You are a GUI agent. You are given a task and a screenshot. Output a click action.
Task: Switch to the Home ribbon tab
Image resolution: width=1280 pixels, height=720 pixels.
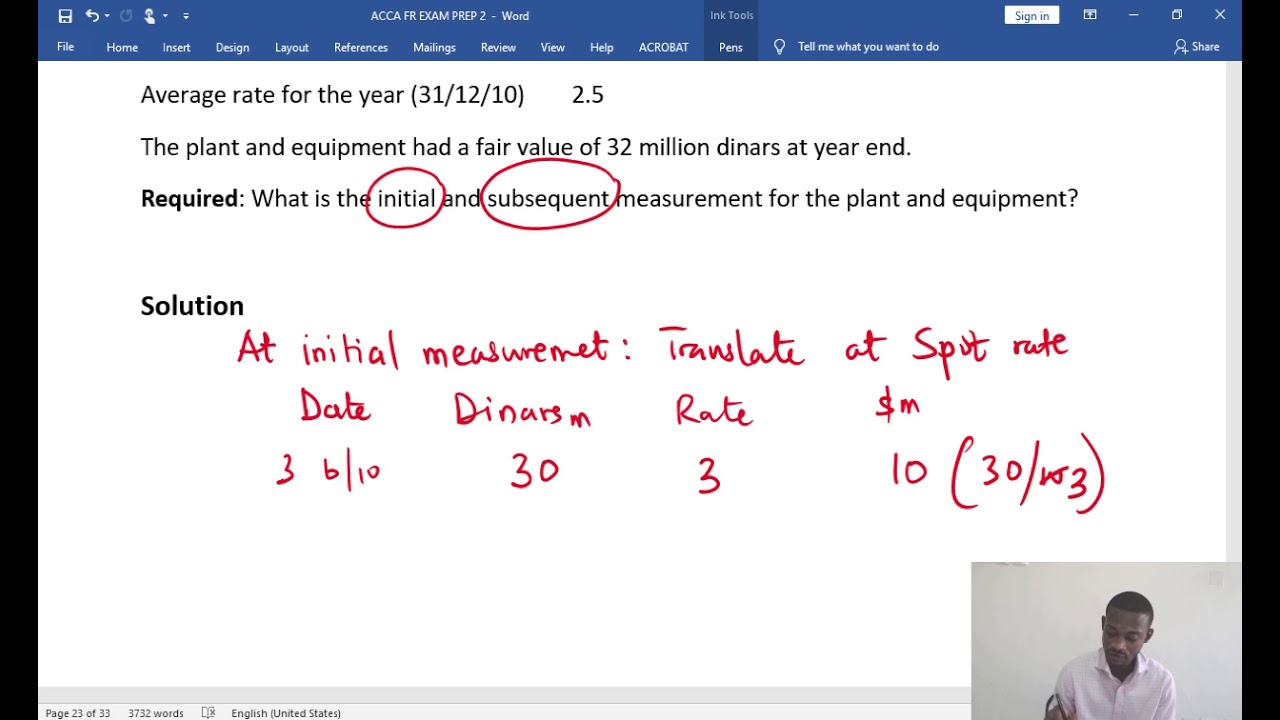[x=122, y=47]
